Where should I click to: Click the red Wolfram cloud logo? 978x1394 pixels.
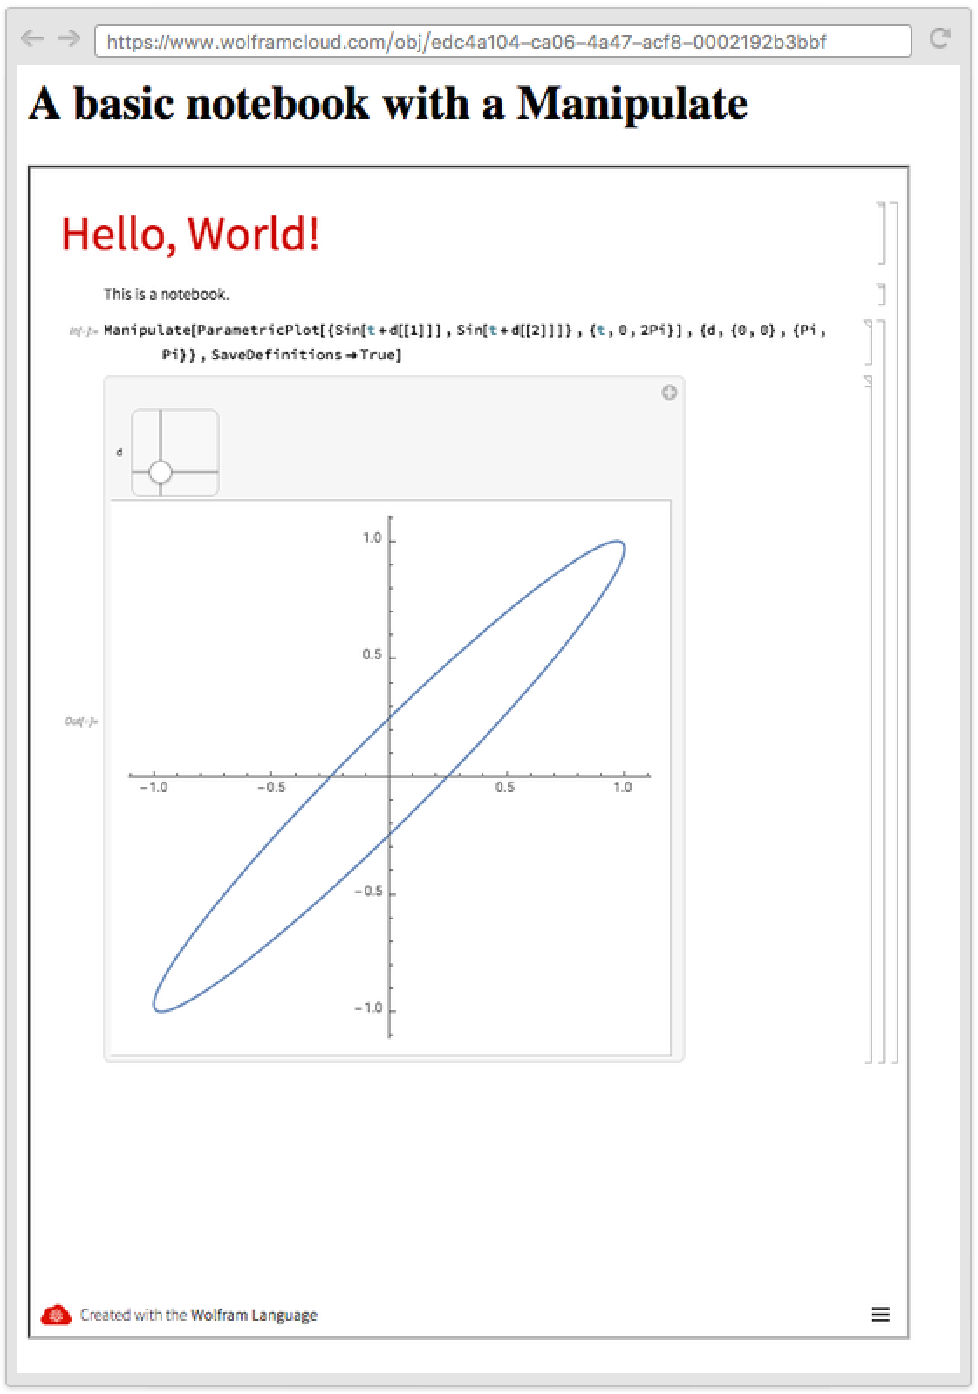(x=56, y=1314)
